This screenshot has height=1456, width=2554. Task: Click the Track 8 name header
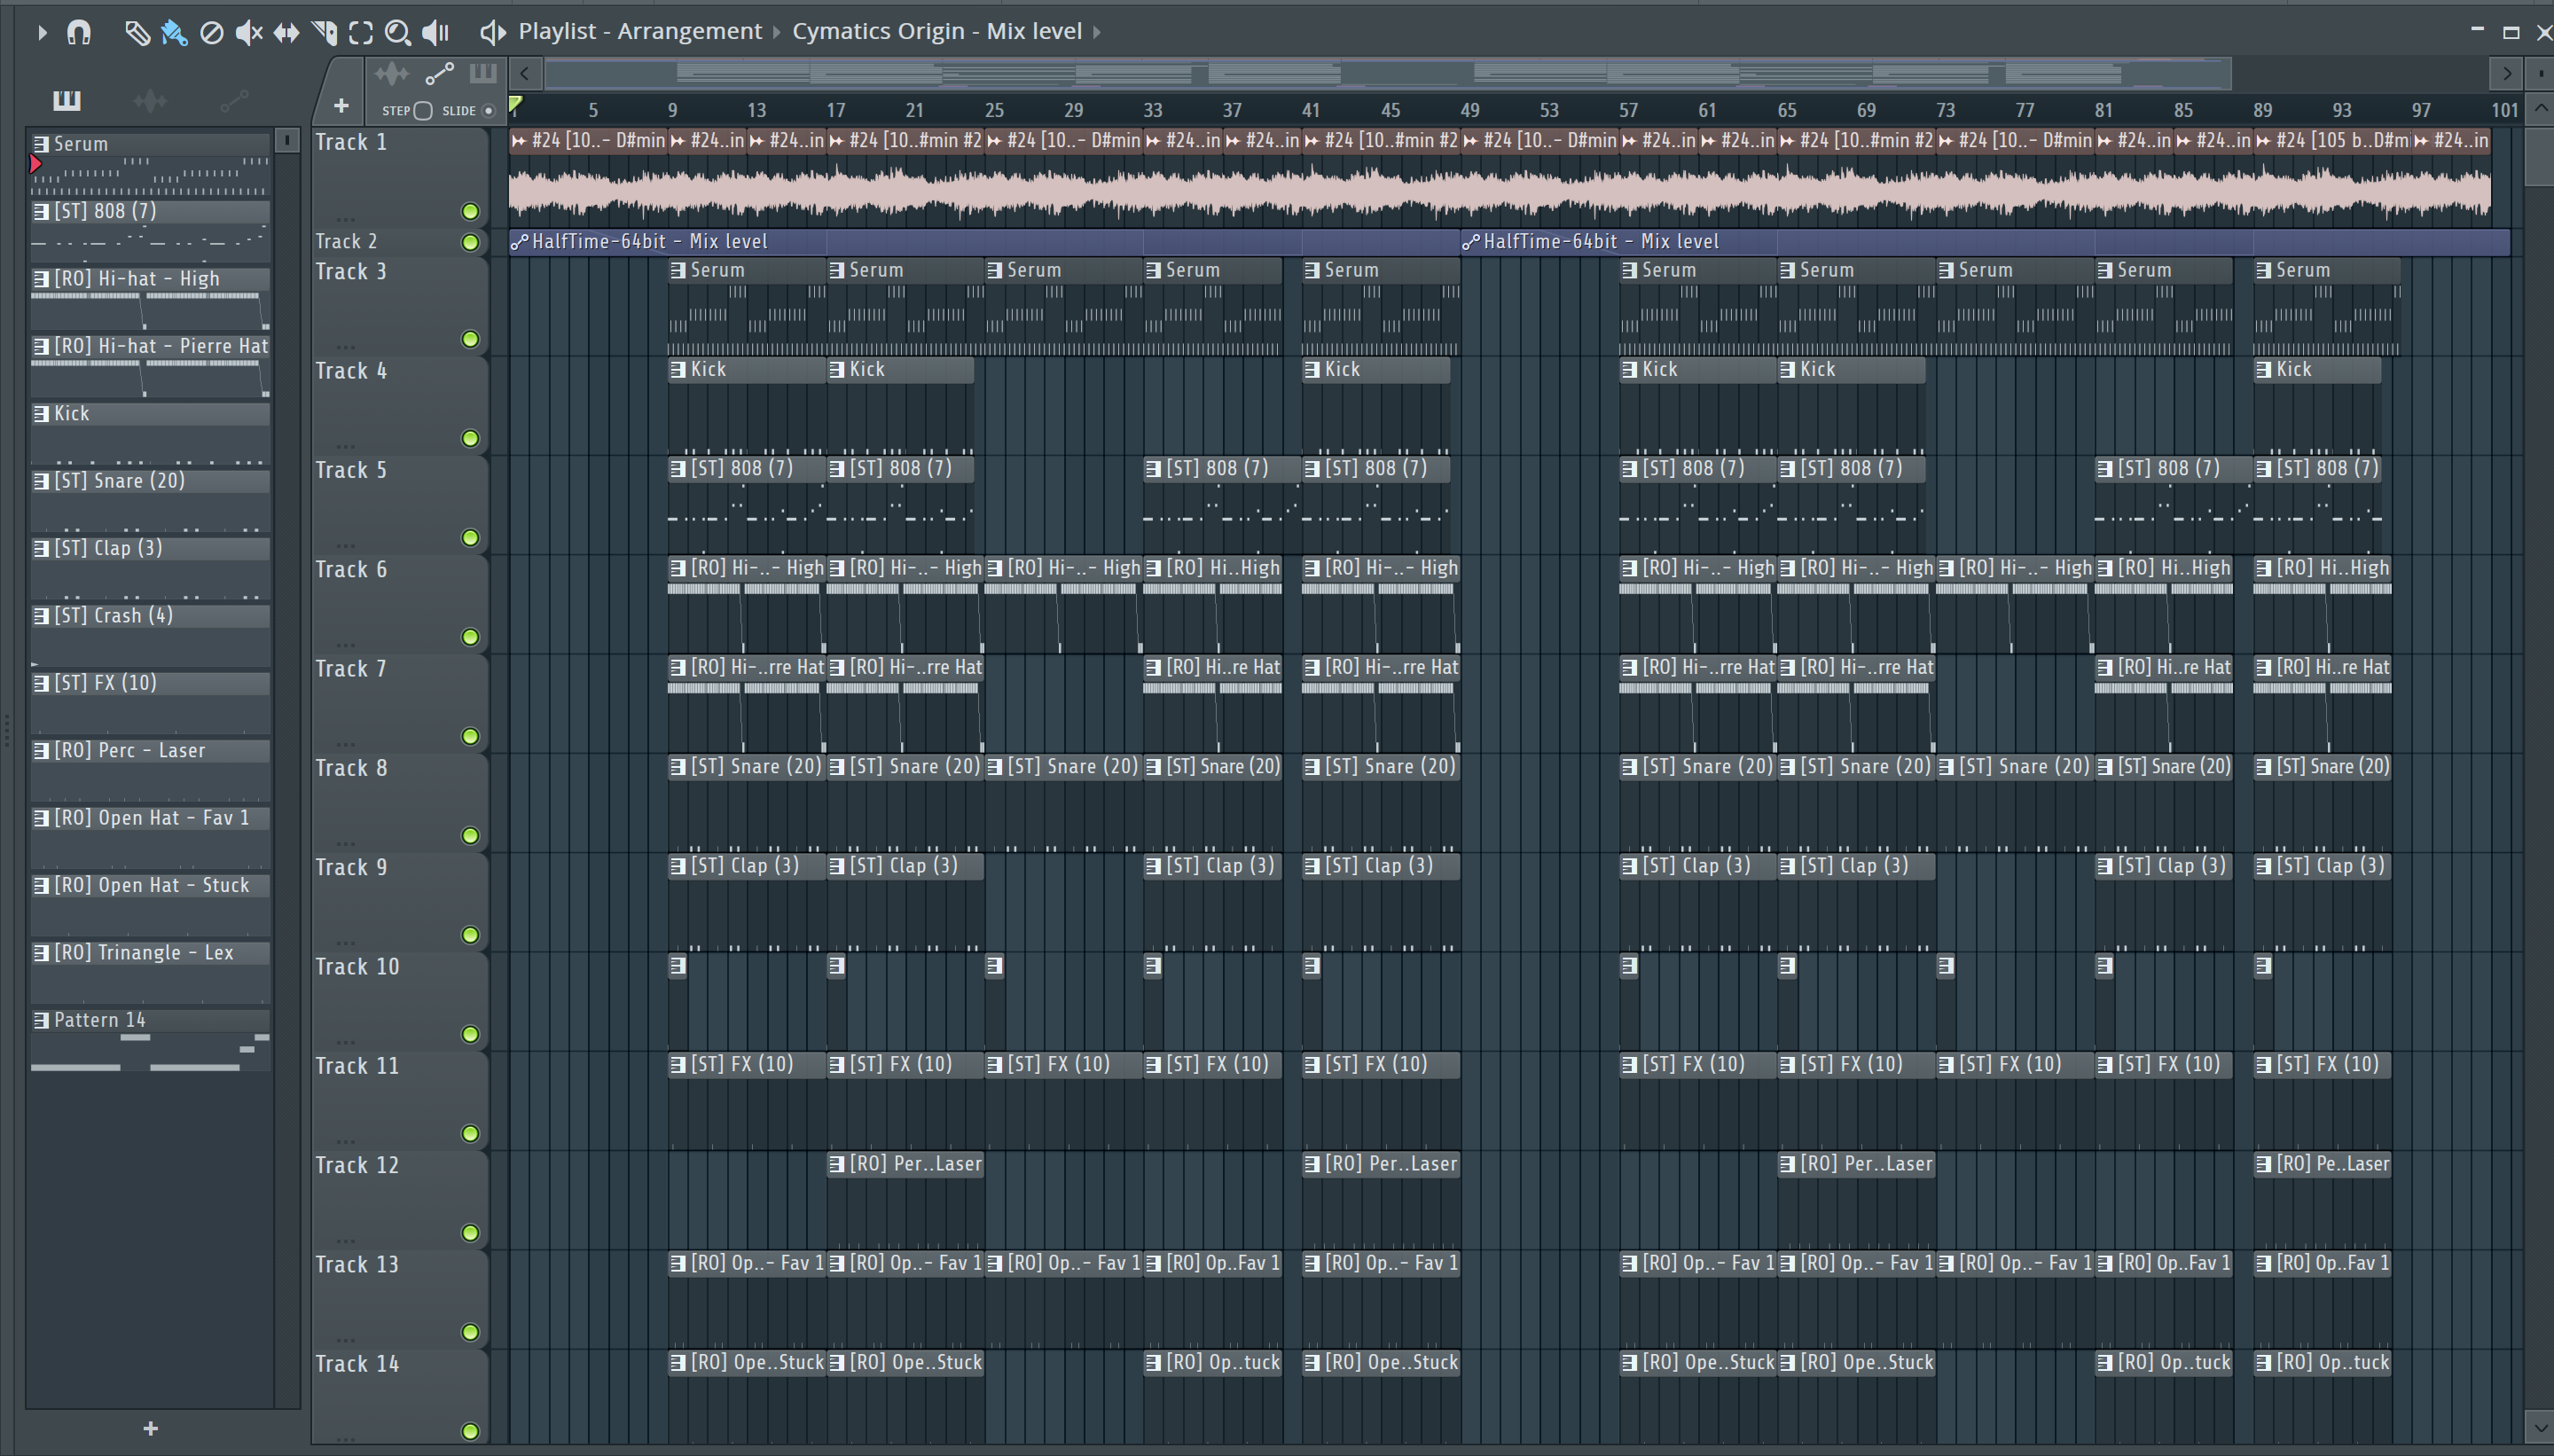click(x=352, y=767)
